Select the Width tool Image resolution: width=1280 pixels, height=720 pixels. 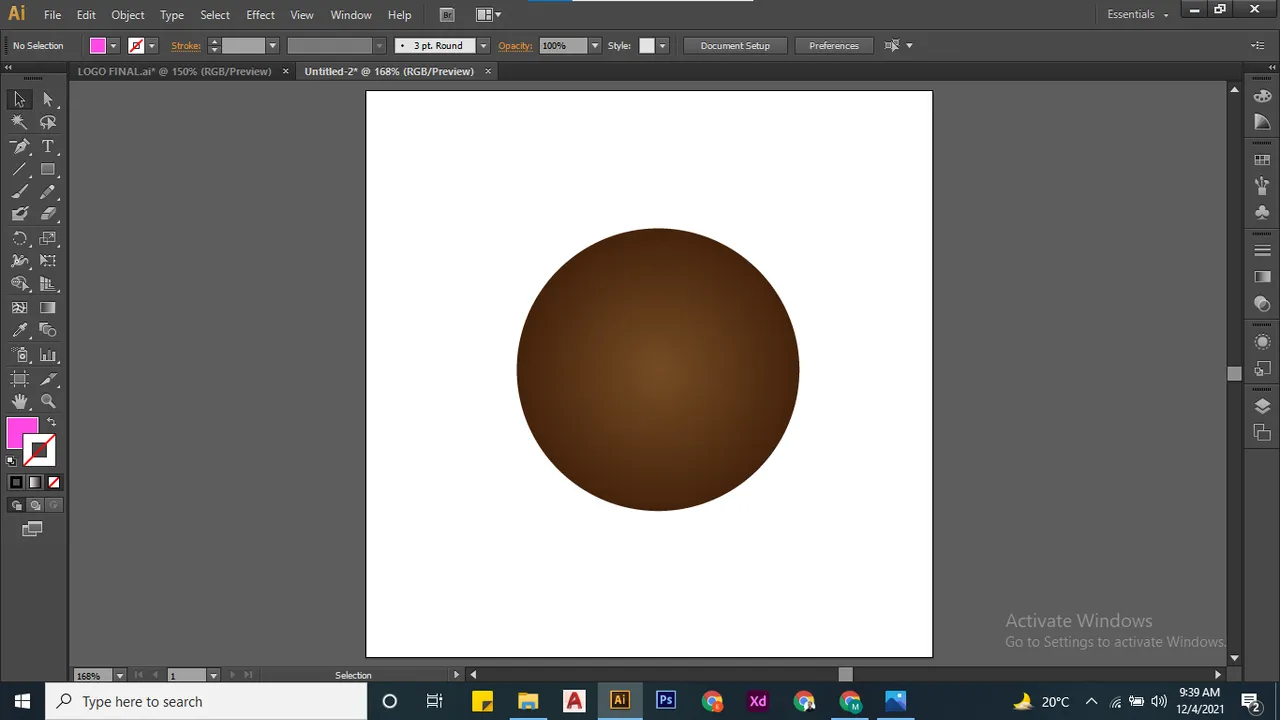point(19,261)
